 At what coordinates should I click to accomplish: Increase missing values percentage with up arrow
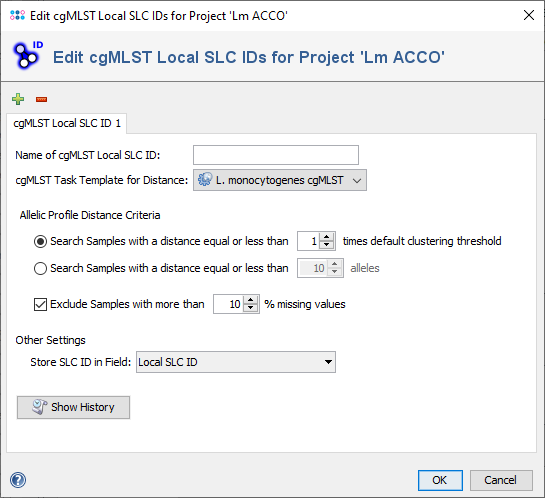(x=251, y=300)
